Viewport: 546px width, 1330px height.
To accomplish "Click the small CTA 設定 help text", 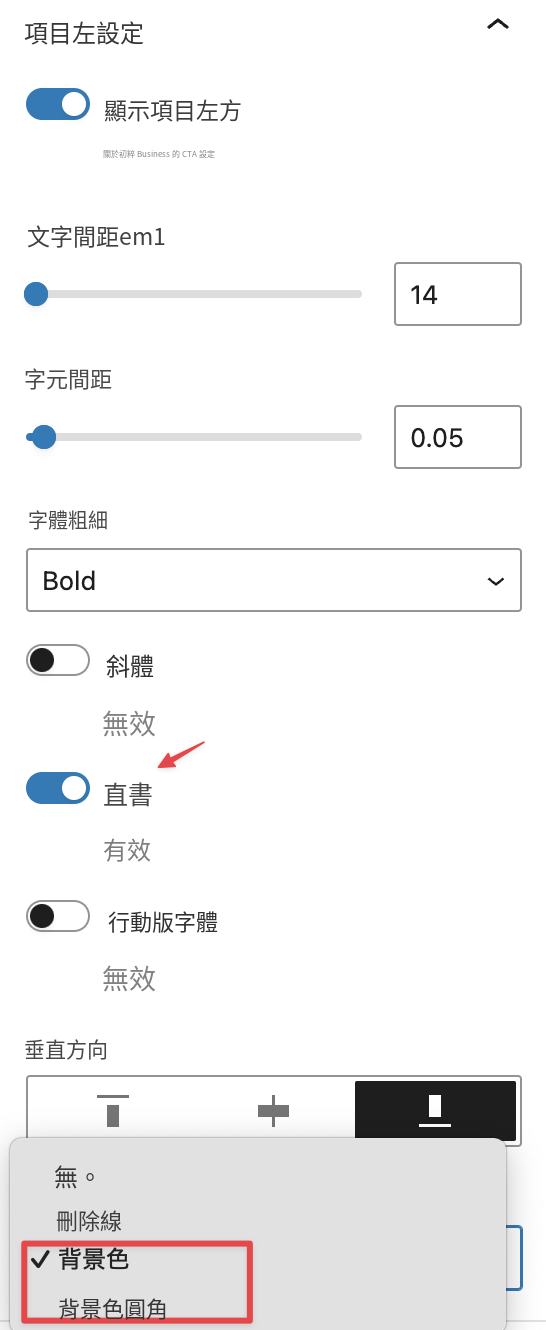I will [x=159, y=154].
